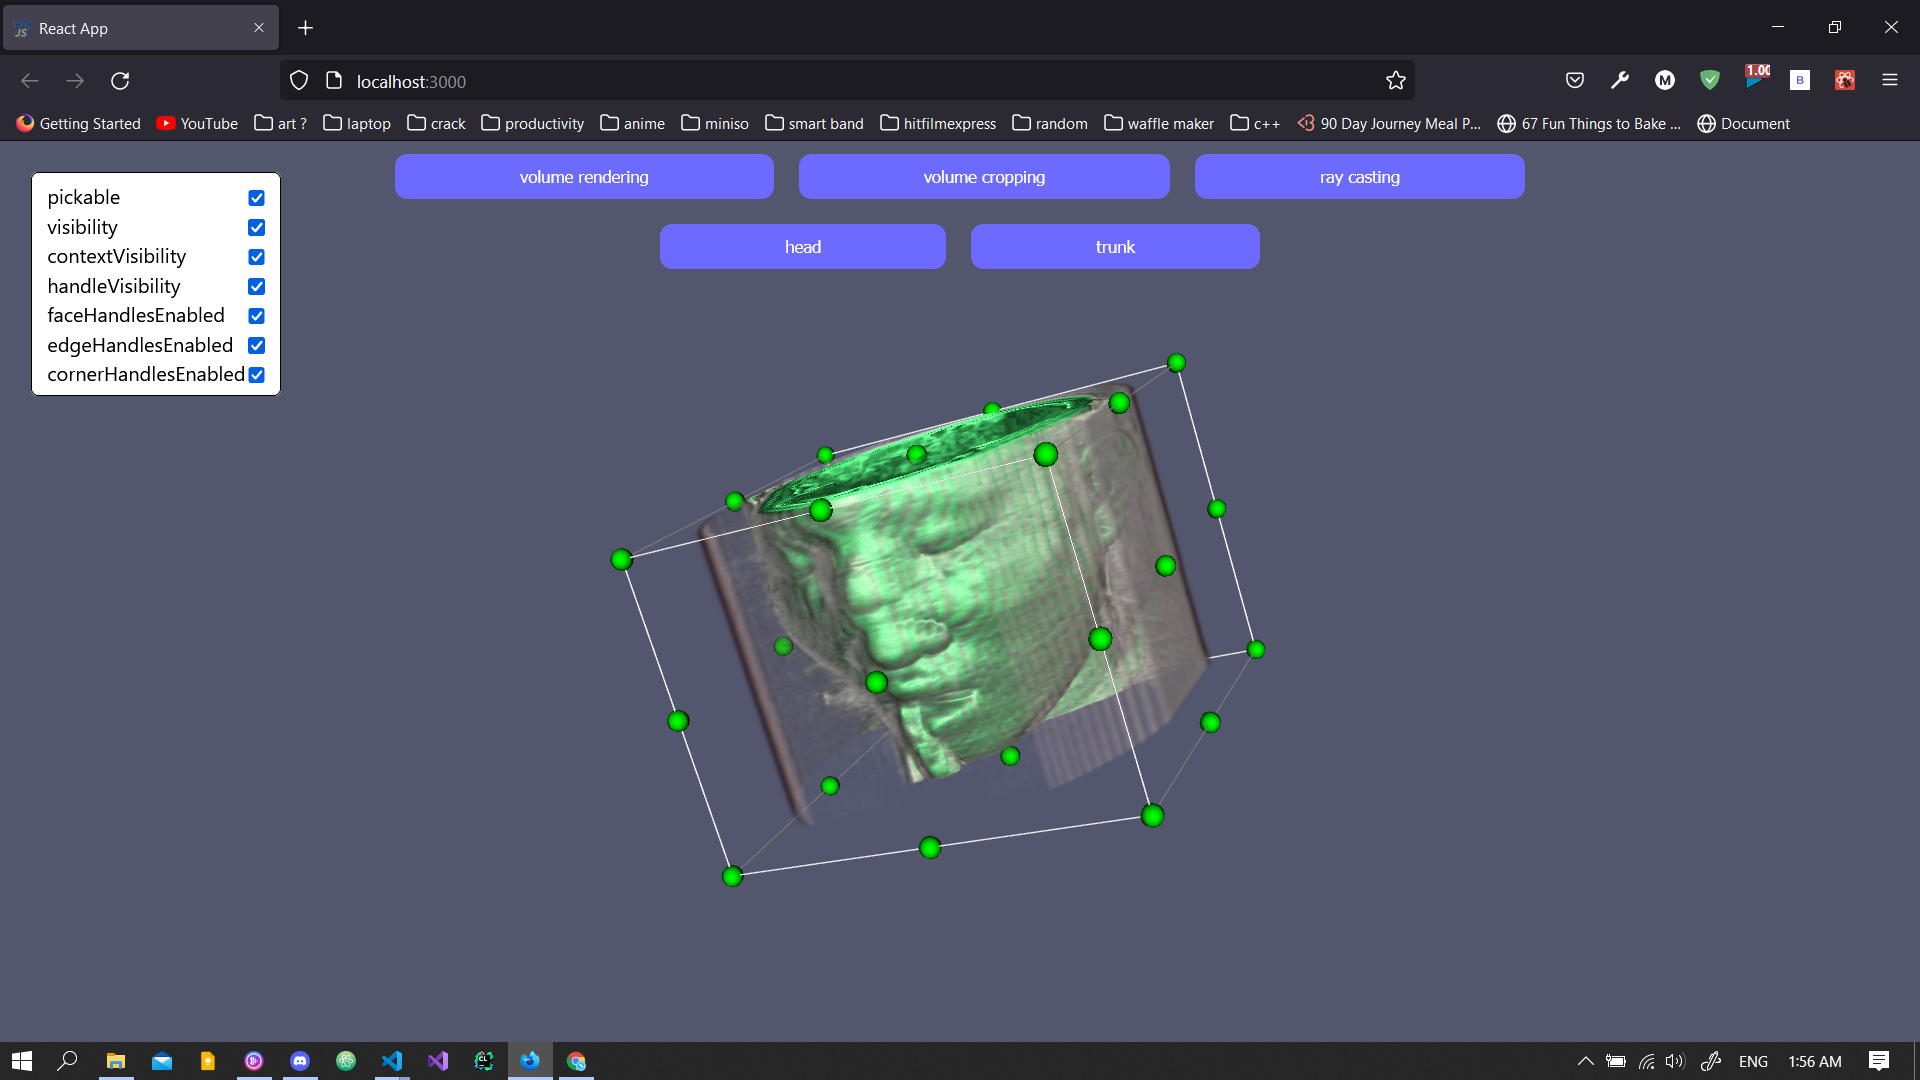Click the Pocket save icon
This screenshot has height=1080, width=1920.
point(1575,80)
